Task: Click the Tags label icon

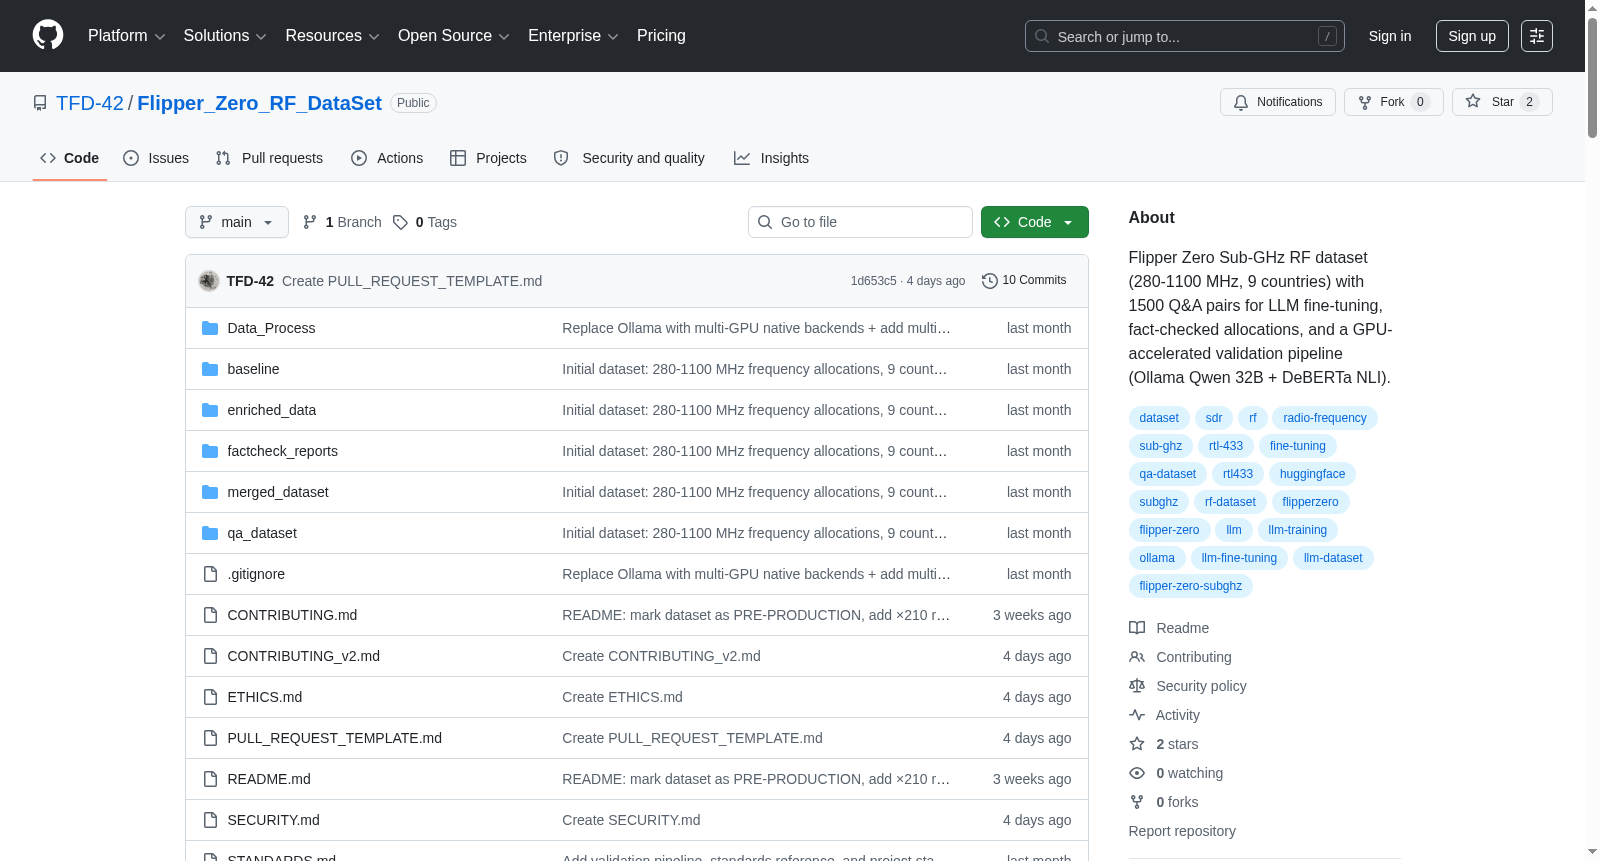Action: point(400,222)
